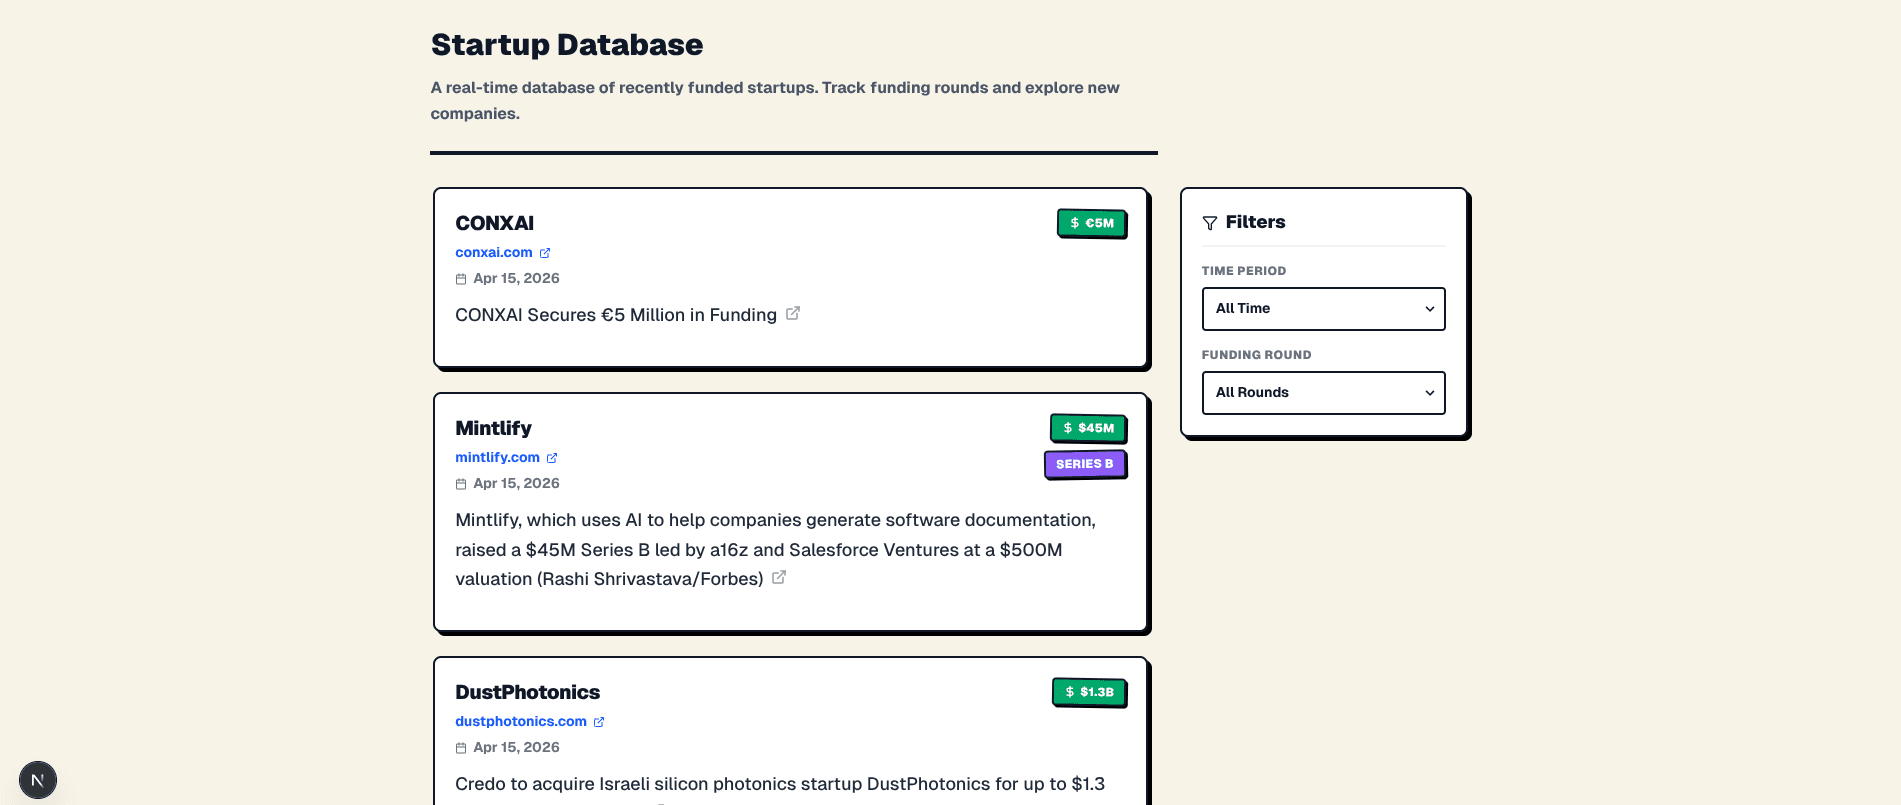
Task: Open the Time Period dropdown showing All Time
Action: click(1324, 309)
